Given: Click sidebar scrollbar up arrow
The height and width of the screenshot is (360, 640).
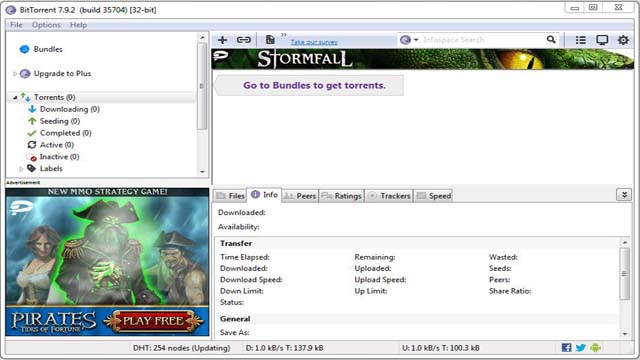Looking at the screenshot, I should pyautogui.click(x=202, y=37).
